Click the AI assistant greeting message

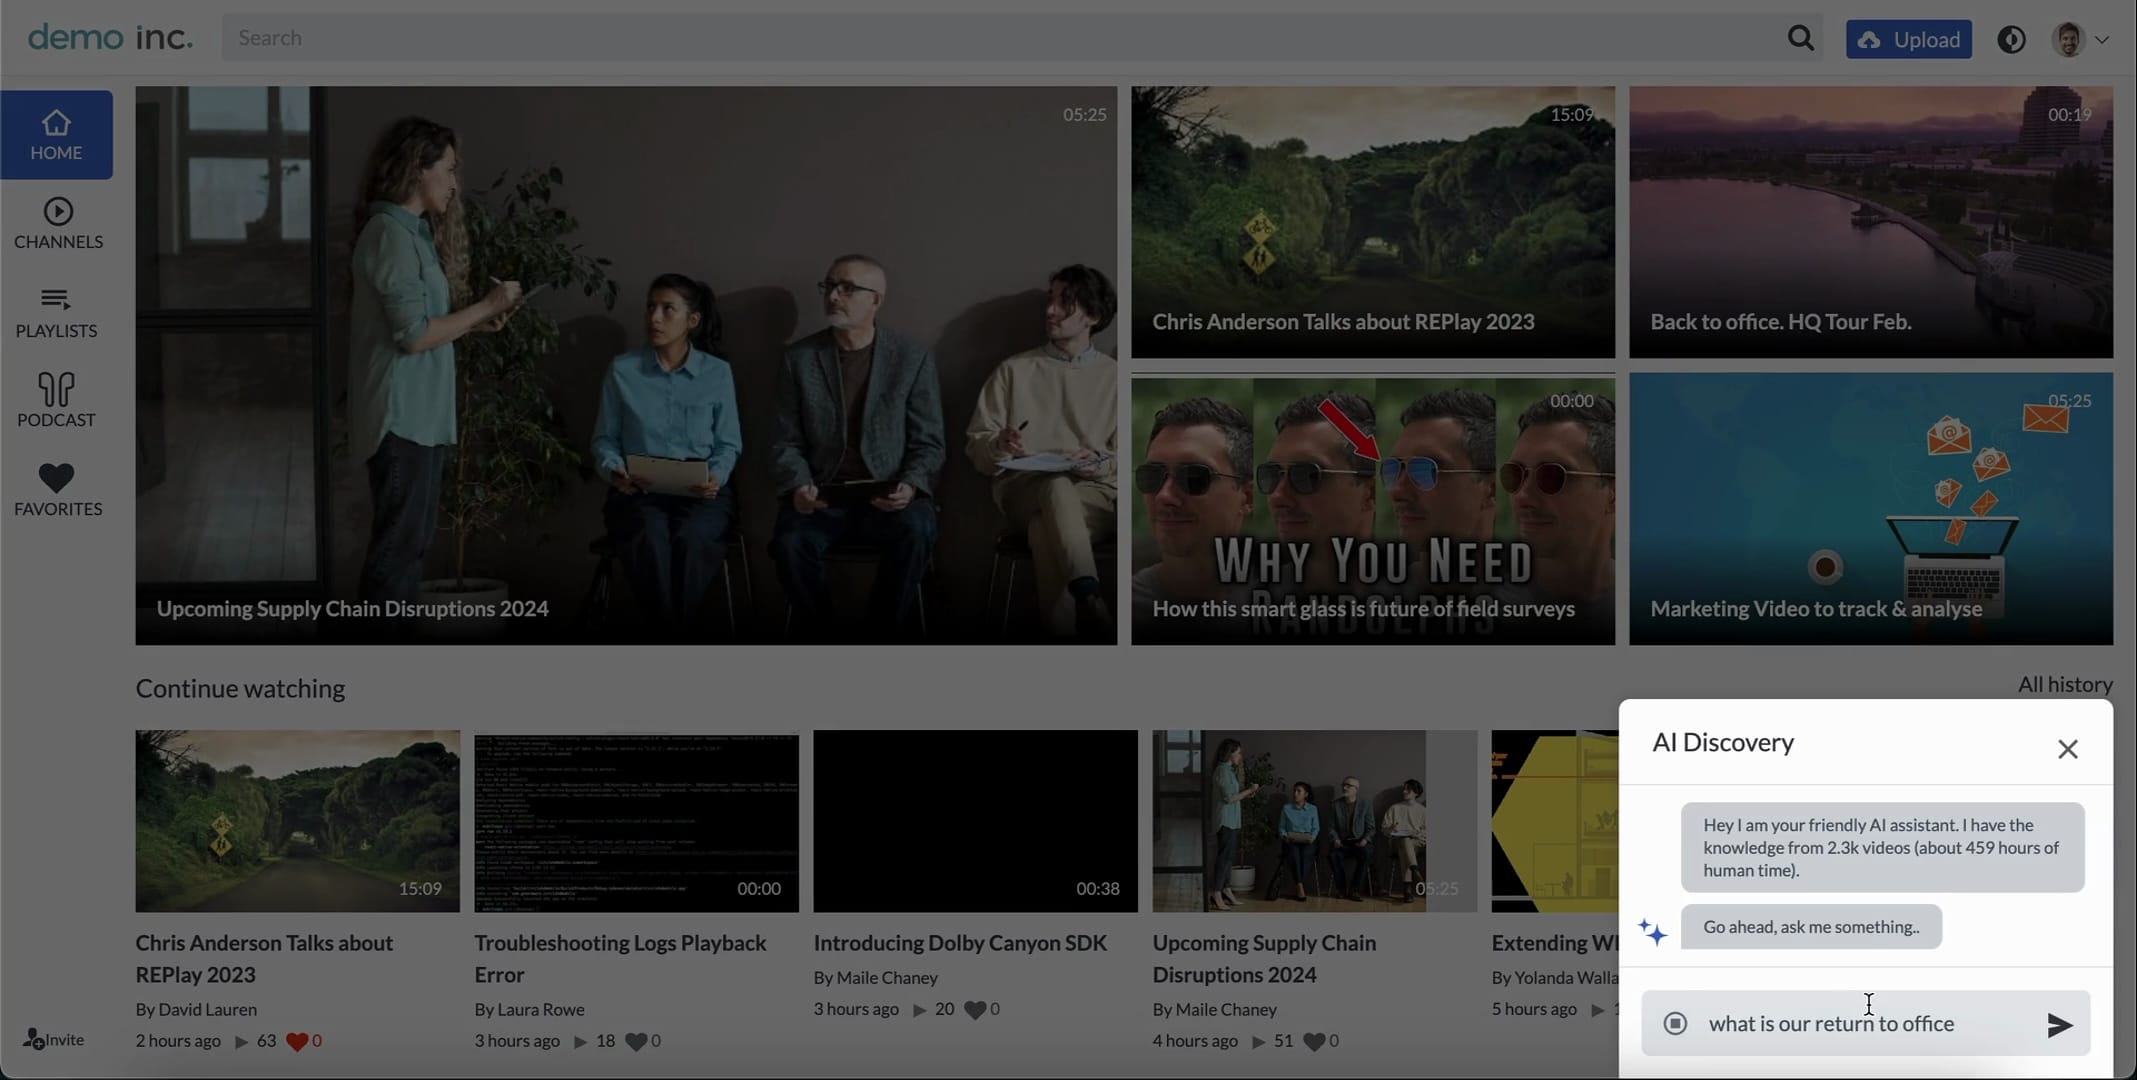pyautogui.click(x=1882, y=847)
